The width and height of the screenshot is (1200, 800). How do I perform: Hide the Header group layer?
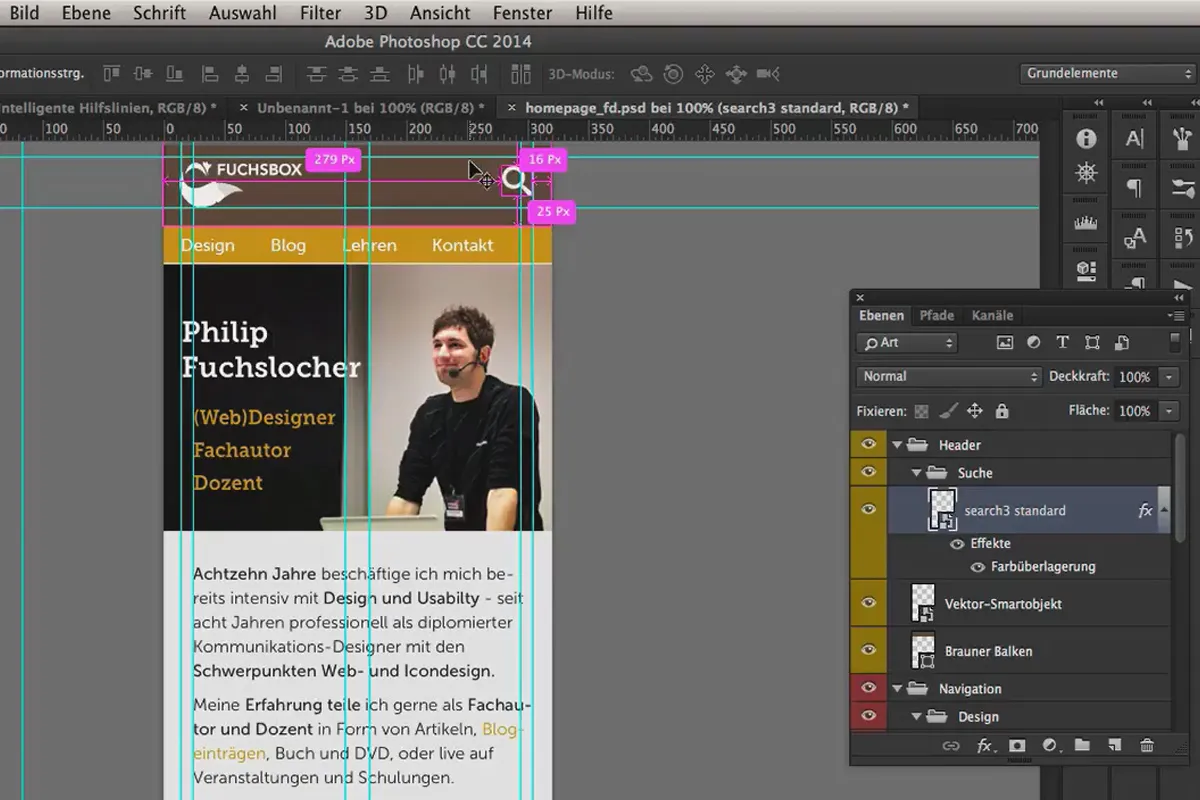click(x=868, y=445)
